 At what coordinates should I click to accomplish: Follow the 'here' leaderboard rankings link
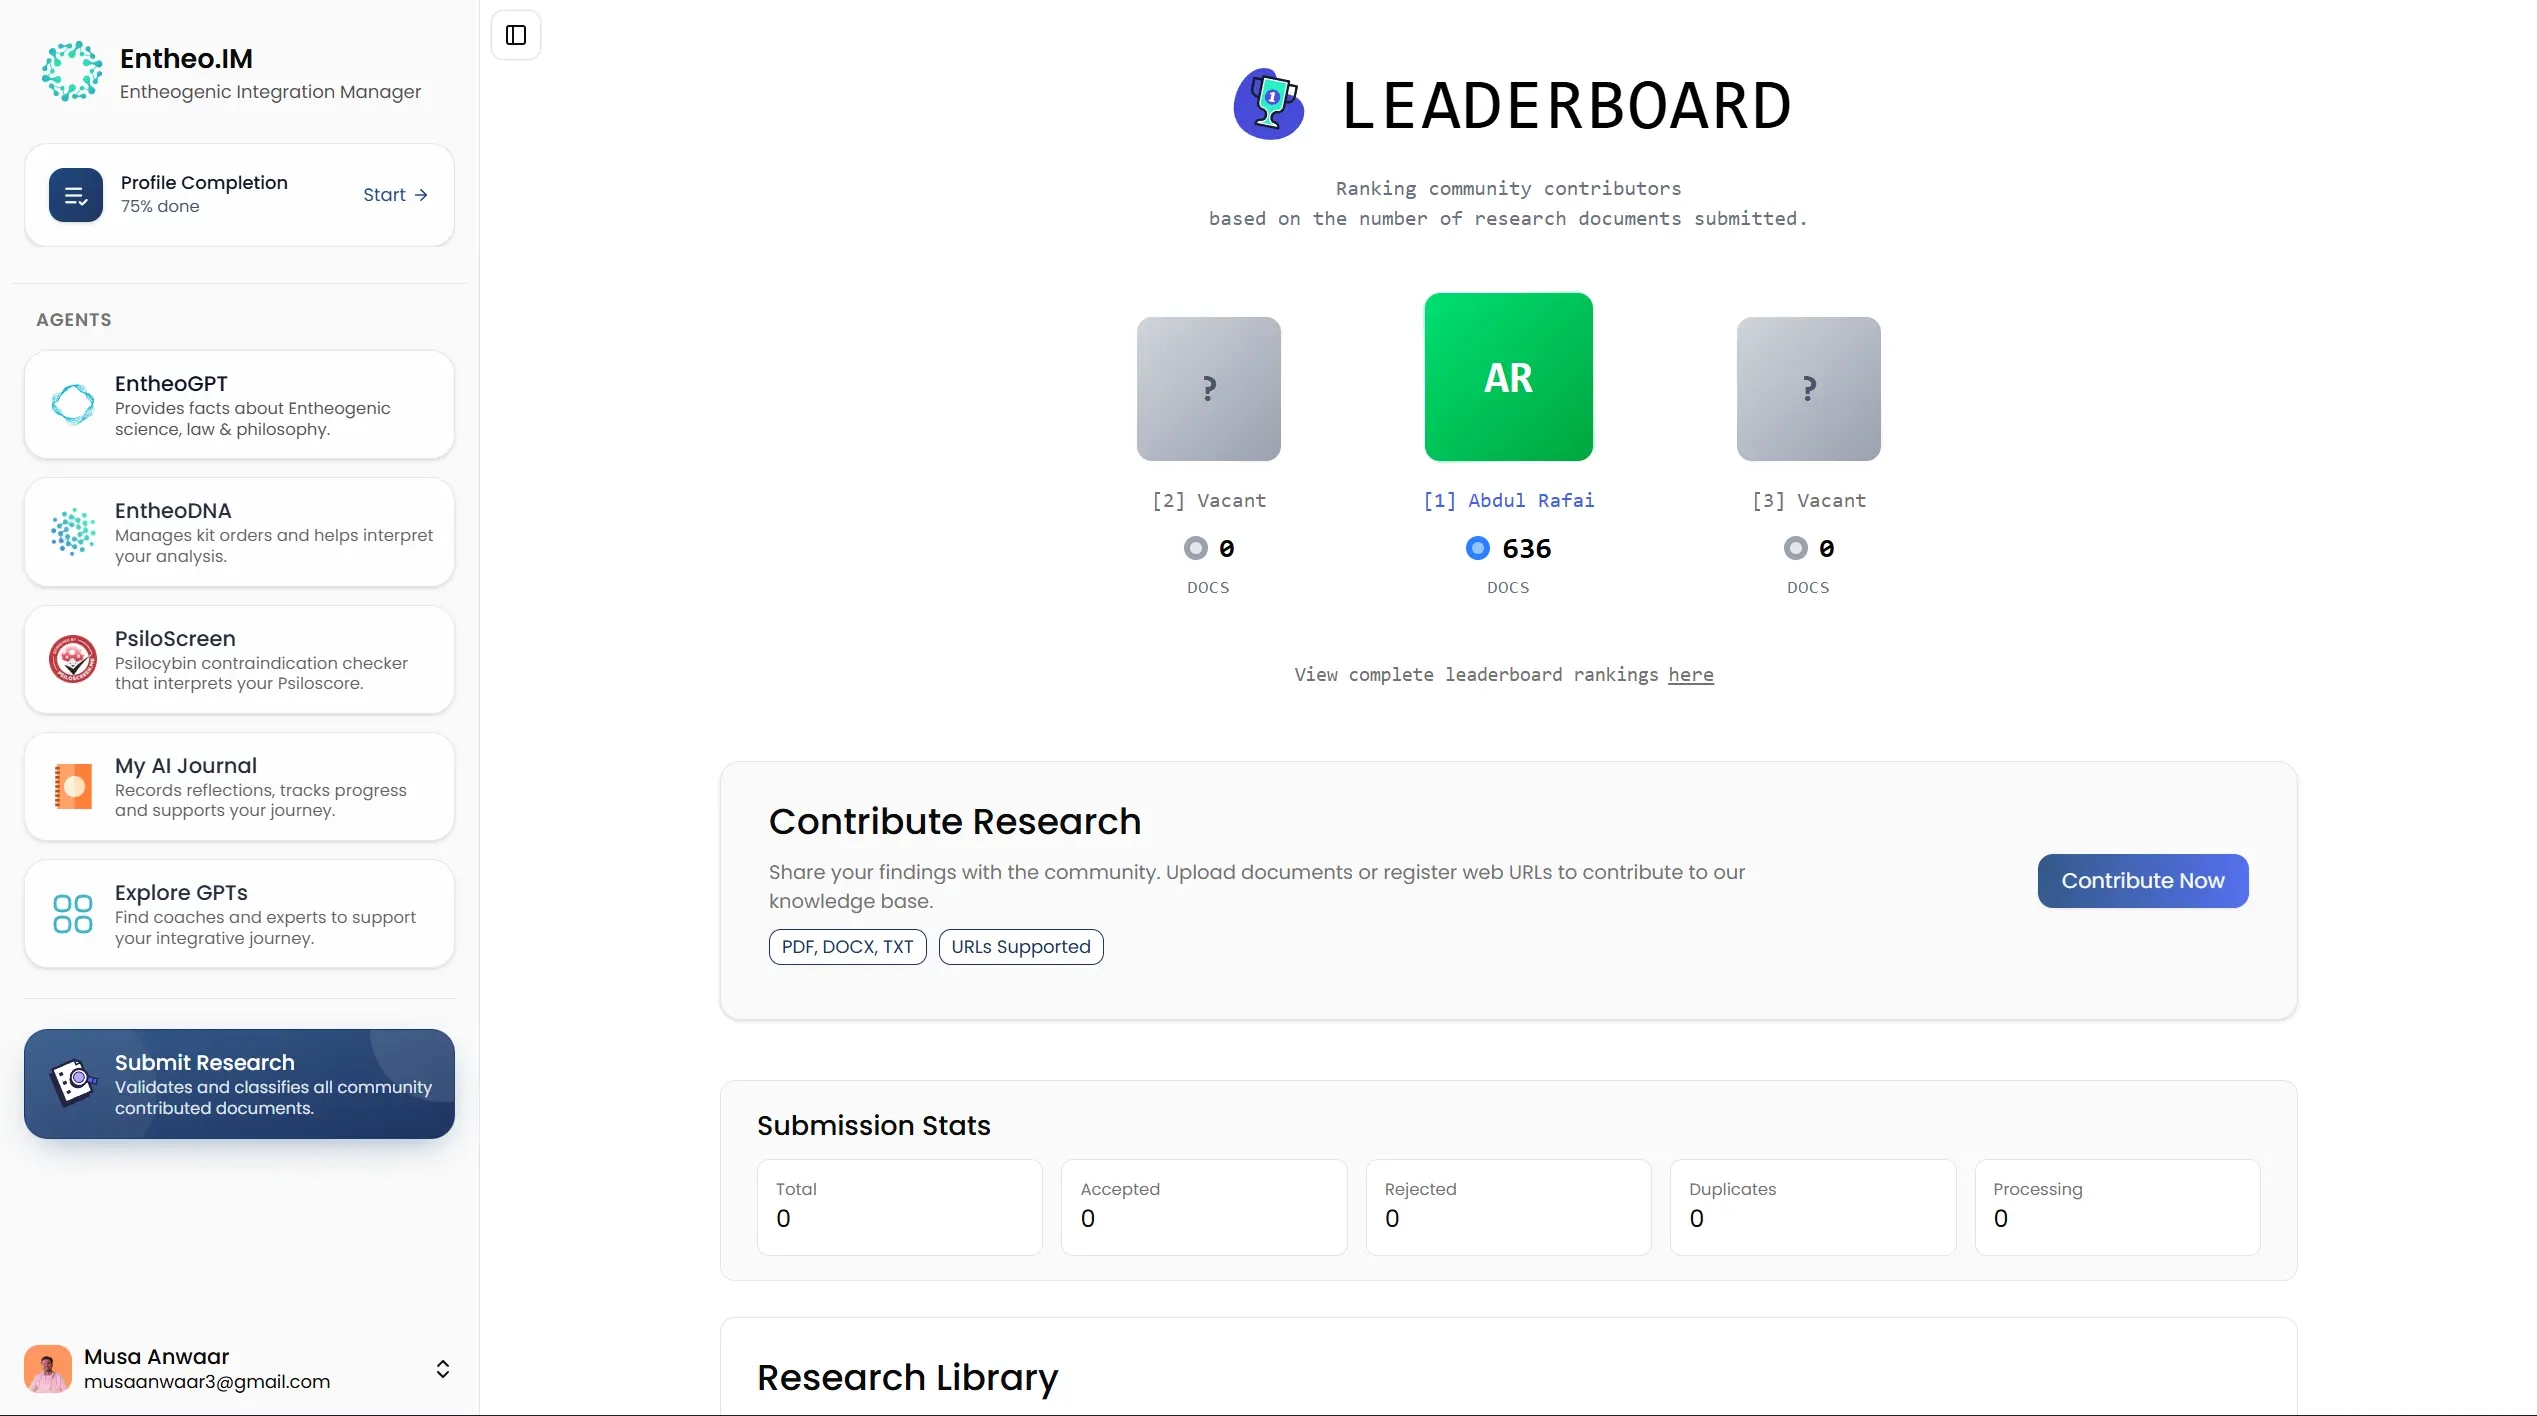coord(1690,675)
